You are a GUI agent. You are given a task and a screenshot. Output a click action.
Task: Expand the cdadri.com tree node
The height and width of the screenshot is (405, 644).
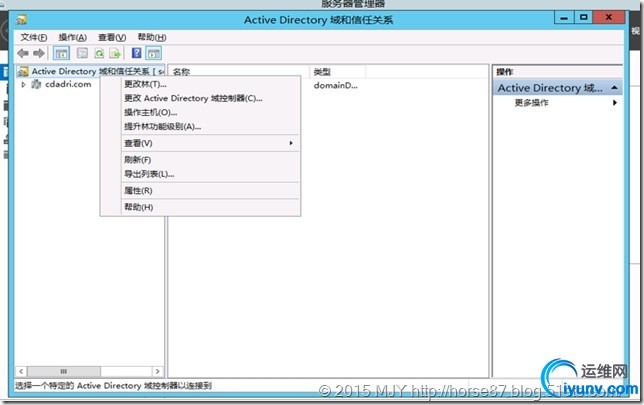tap(23, 84)
